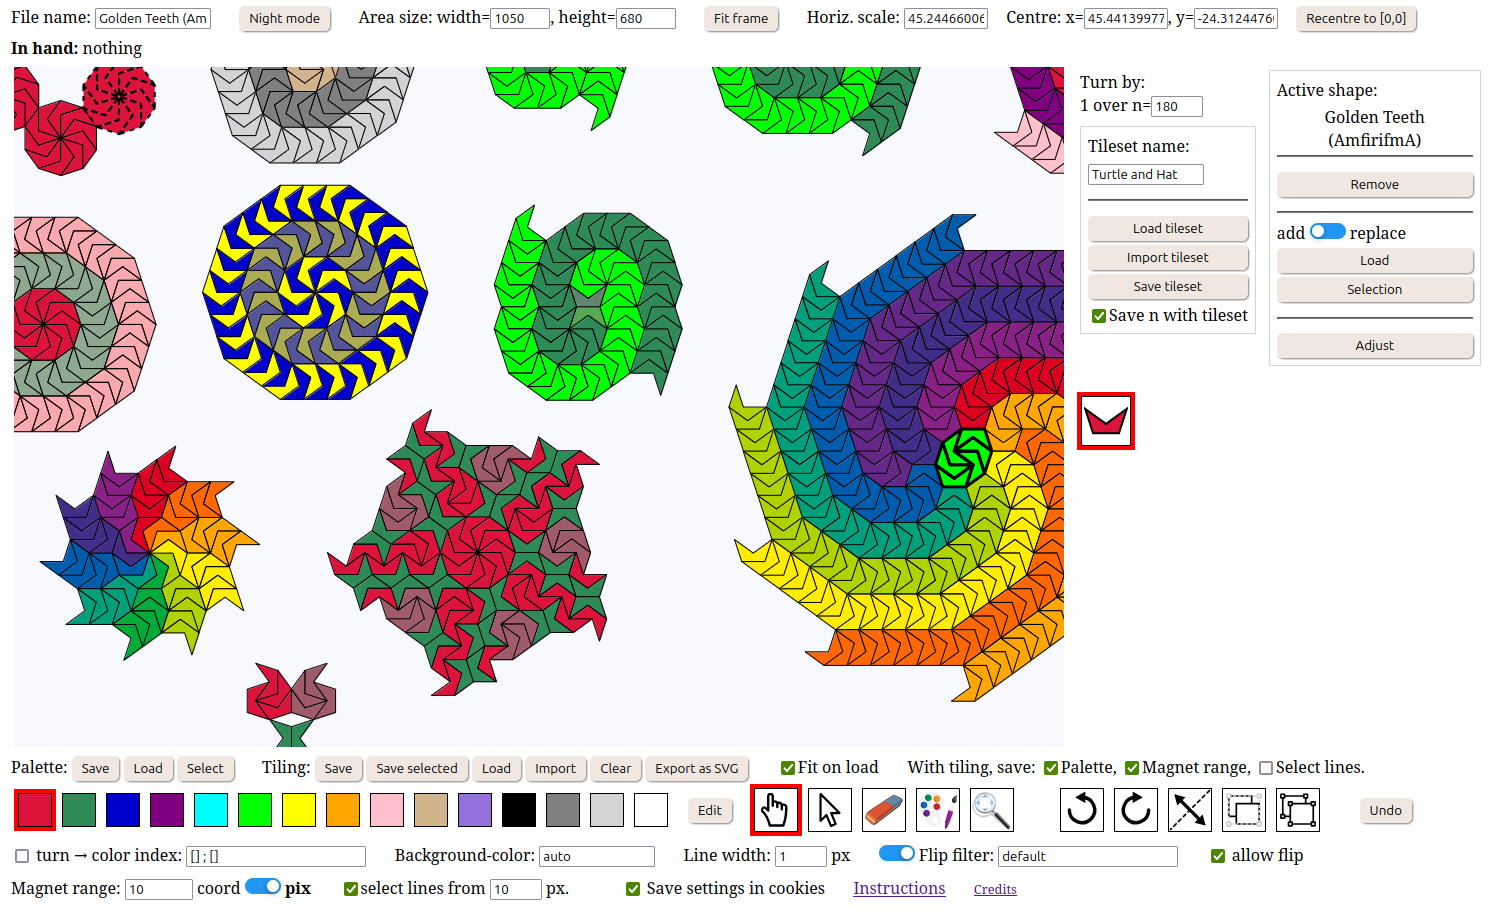Select the red tile shape thumbnail

(x=1106, y=421)
